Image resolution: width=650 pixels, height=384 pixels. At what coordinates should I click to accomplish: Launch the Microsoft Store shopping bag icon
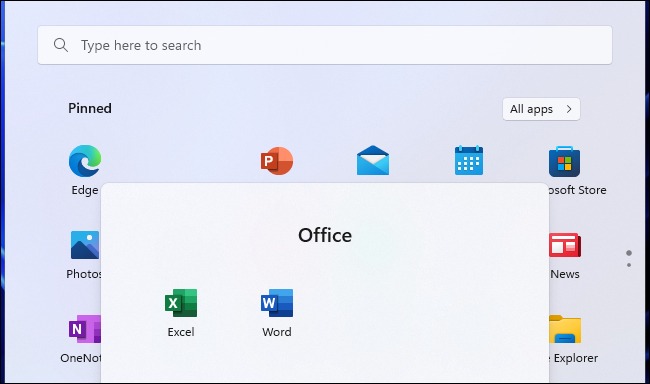[x=564, y=161]
